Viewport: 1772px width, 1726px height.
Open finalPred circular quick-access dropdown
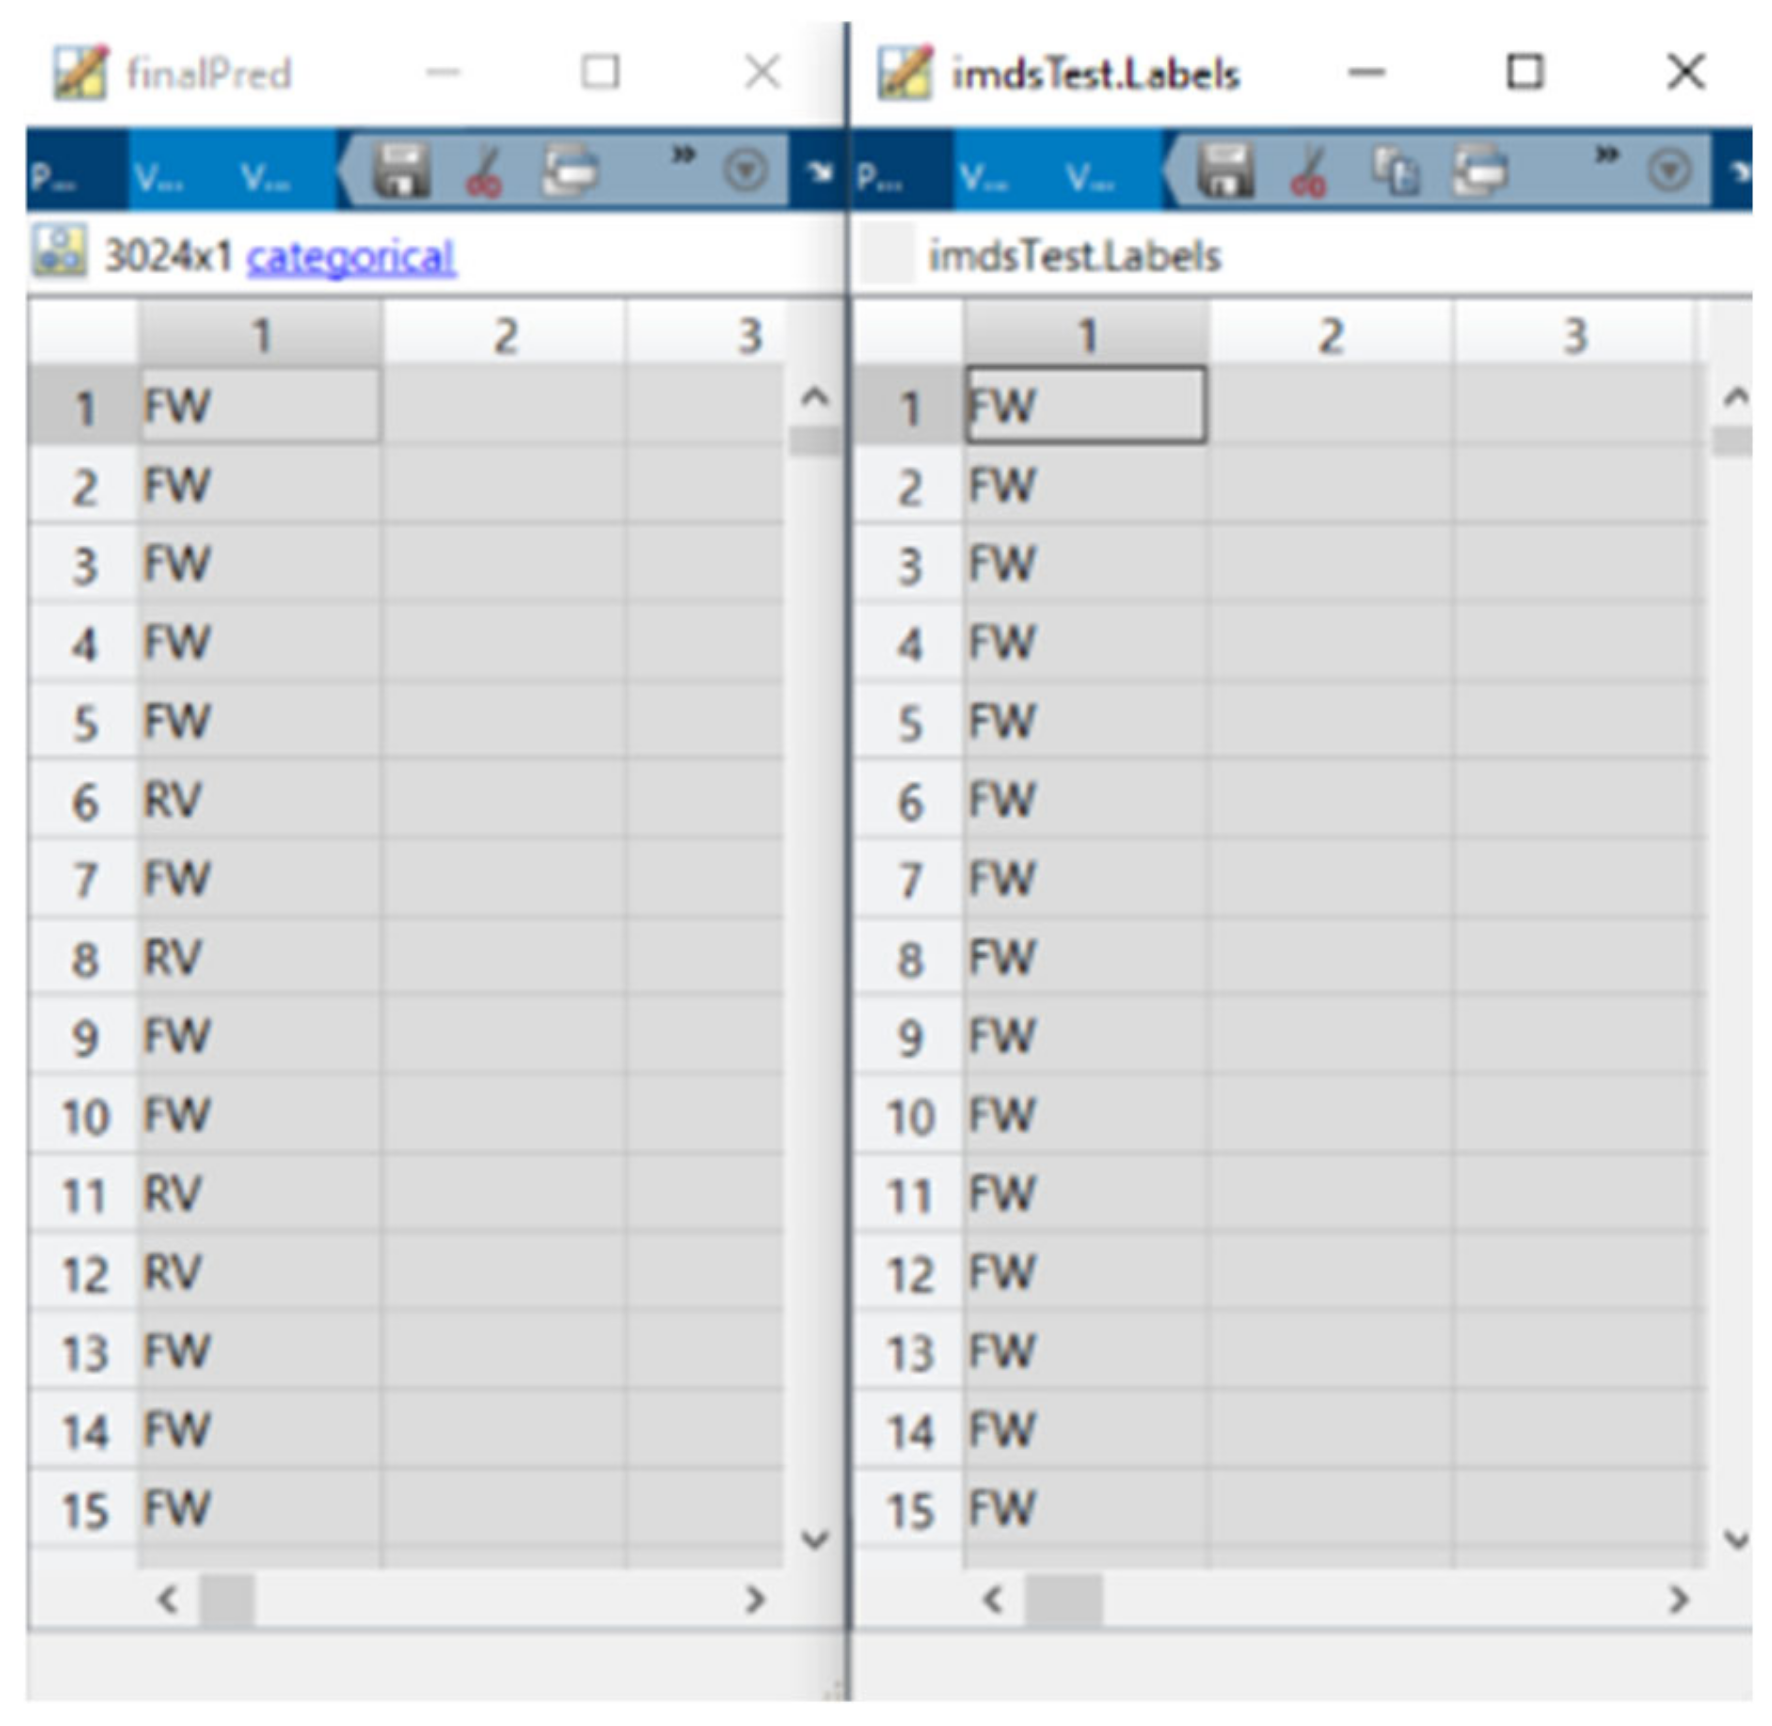745,172
